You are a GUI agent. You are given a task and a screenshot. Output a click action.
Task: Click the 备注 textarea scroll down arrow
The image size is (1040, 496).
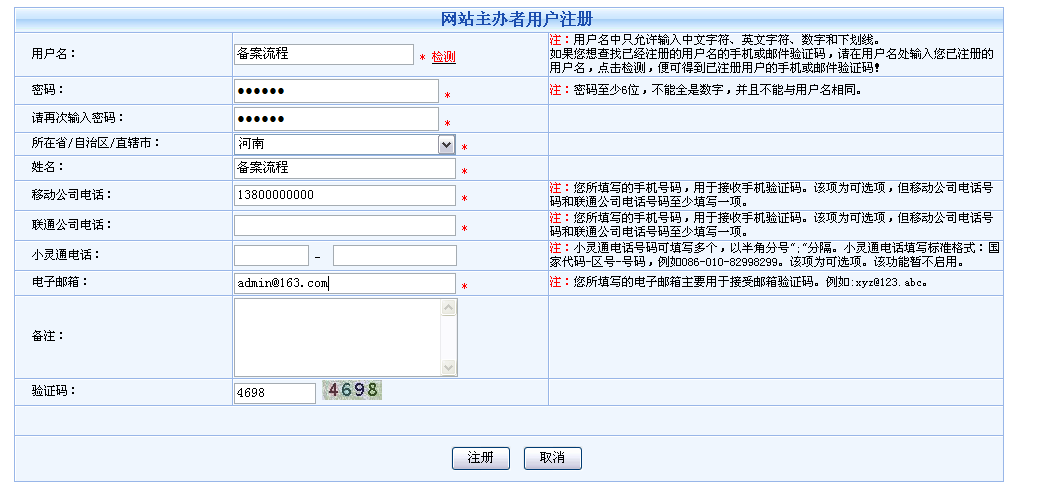tap(449, 367)
